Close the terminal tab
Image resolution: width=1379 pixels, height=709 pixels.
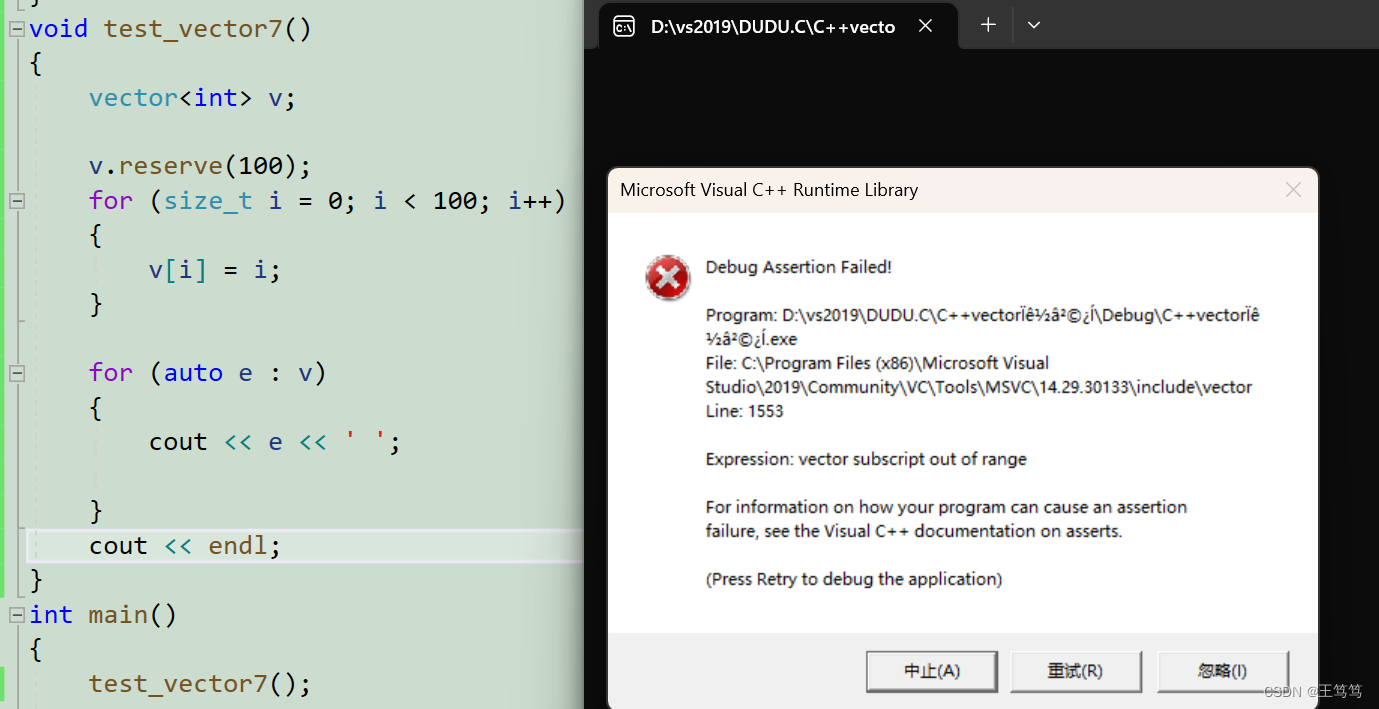tap(925, 26)
